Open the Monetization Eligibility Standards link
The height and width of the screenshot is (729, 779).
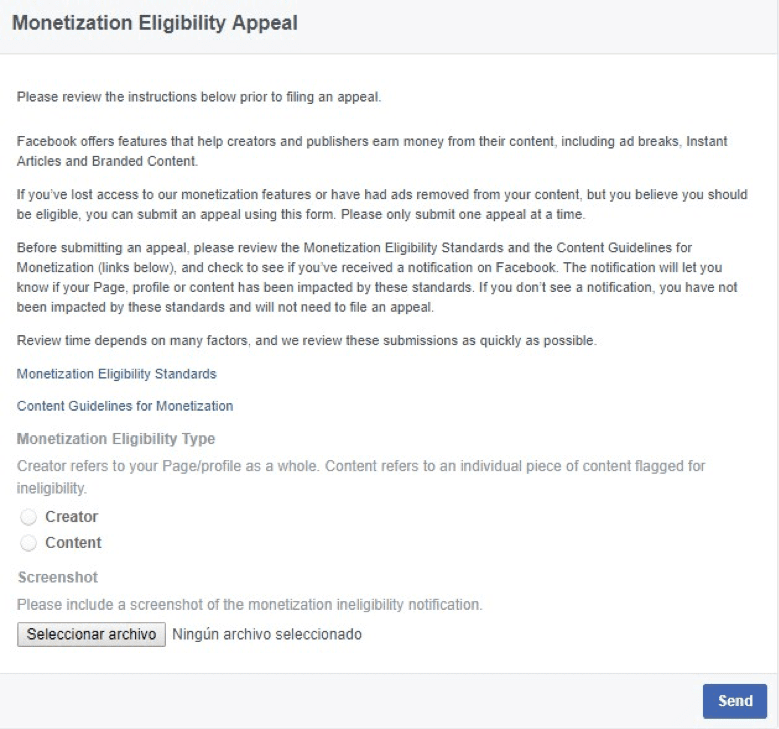[116, 374]
